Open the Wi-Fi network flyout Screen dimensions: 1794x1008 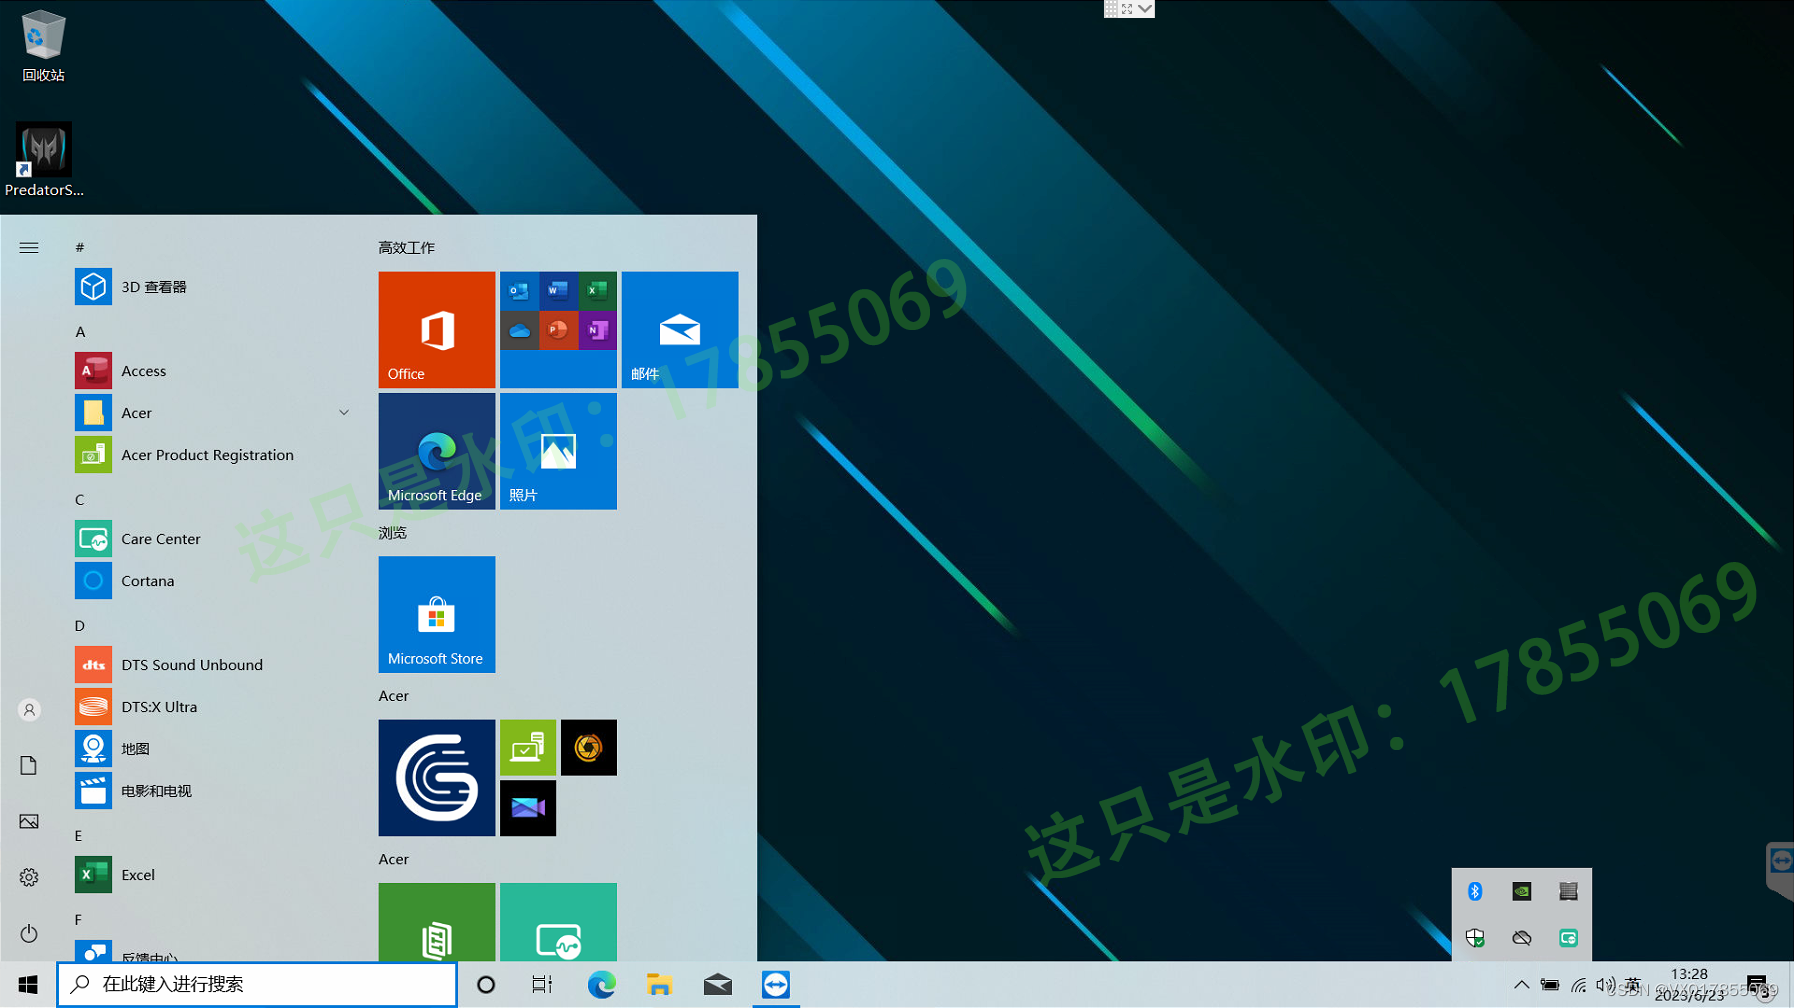[x=1578, y=985]
